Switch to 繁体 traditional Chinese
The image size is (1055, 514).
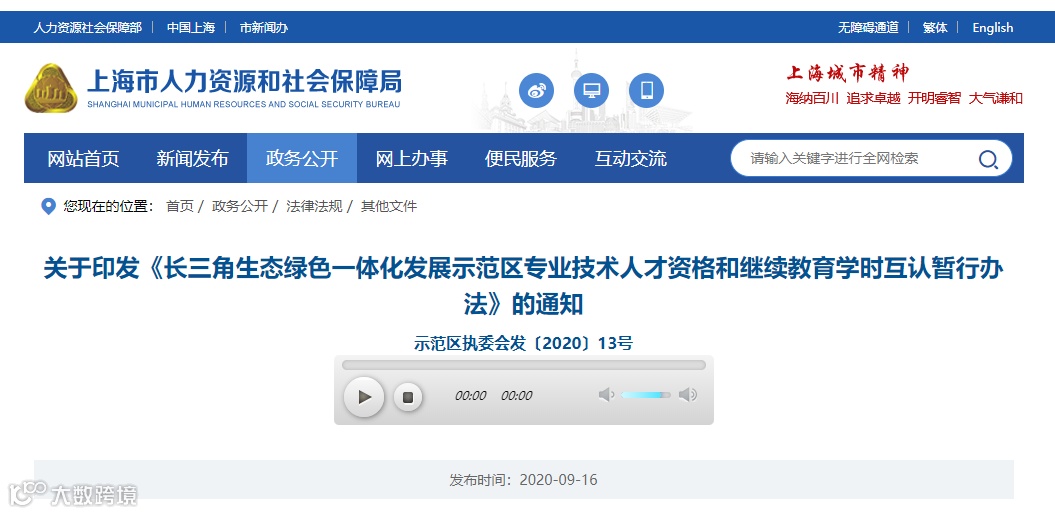[x=935, y=28]
